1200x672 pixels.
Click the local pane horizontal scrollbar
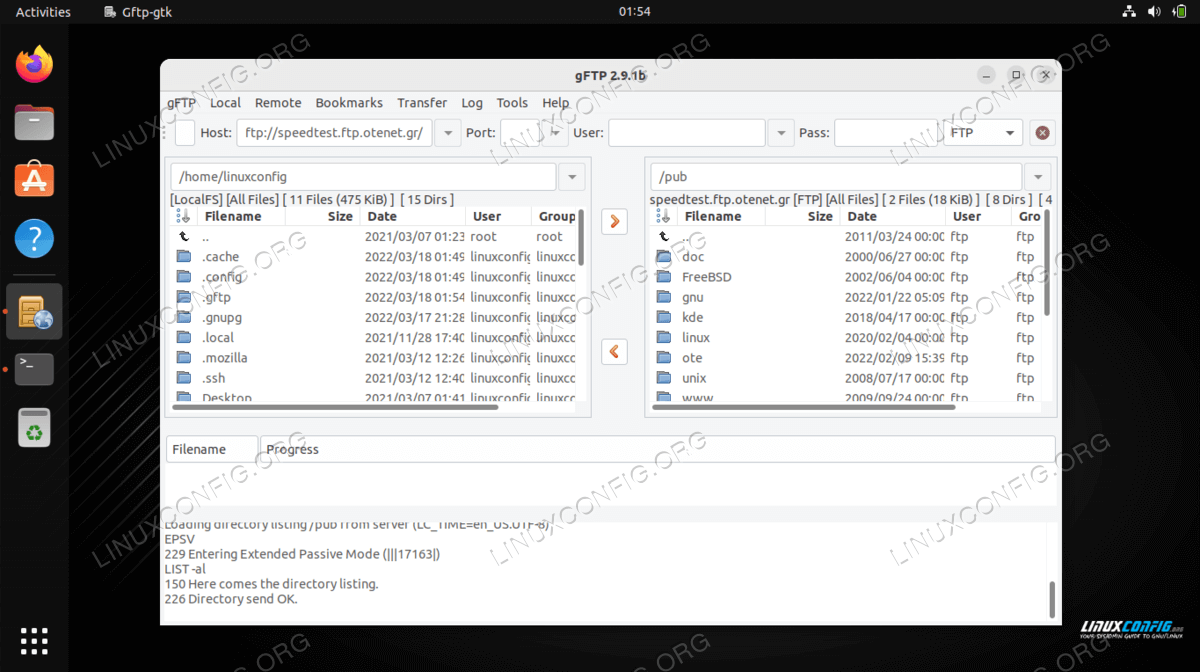click(336, 407)
